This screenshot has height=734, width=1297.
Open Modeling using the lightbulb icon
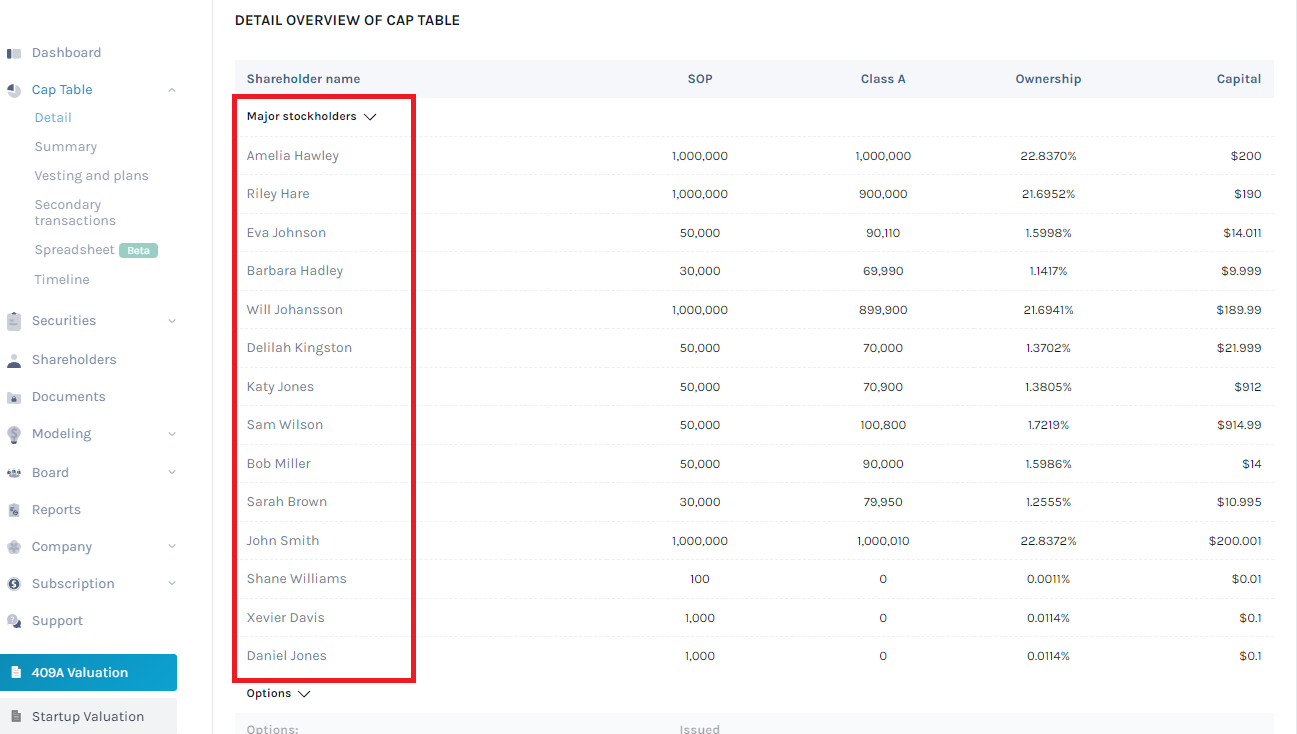(14, 433)
